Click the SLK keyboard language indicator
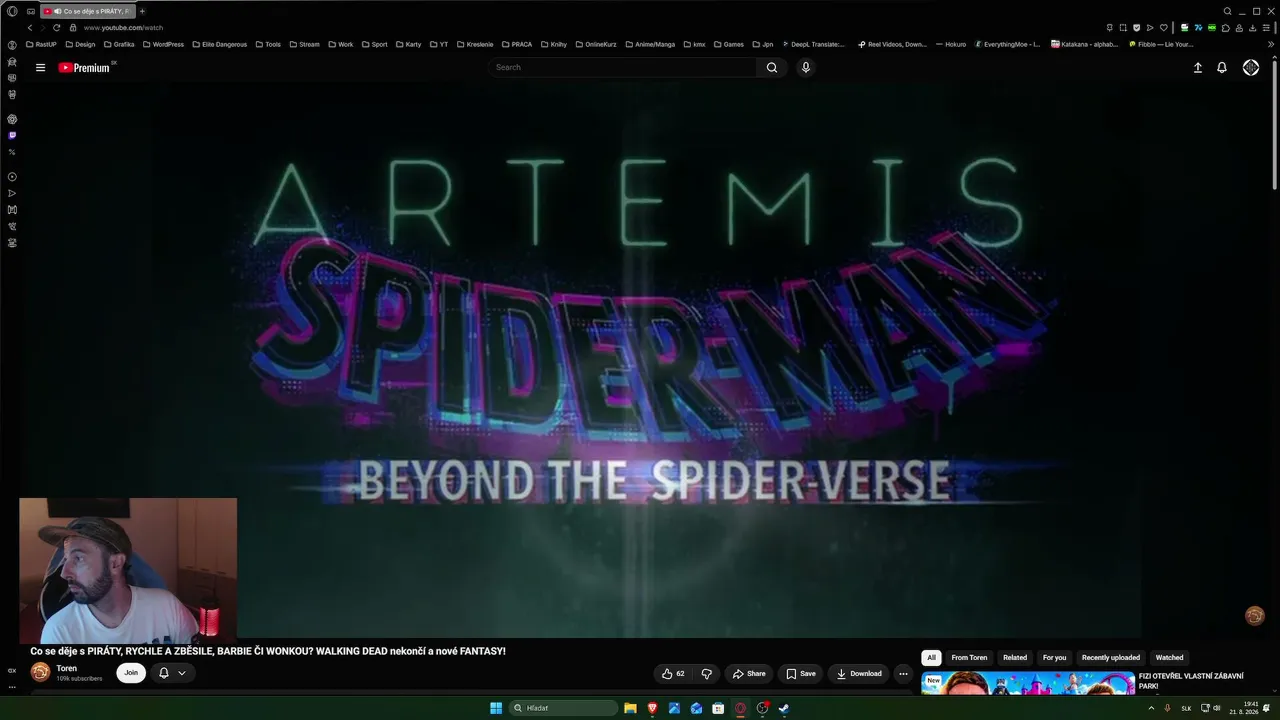 pos(1187,708)
